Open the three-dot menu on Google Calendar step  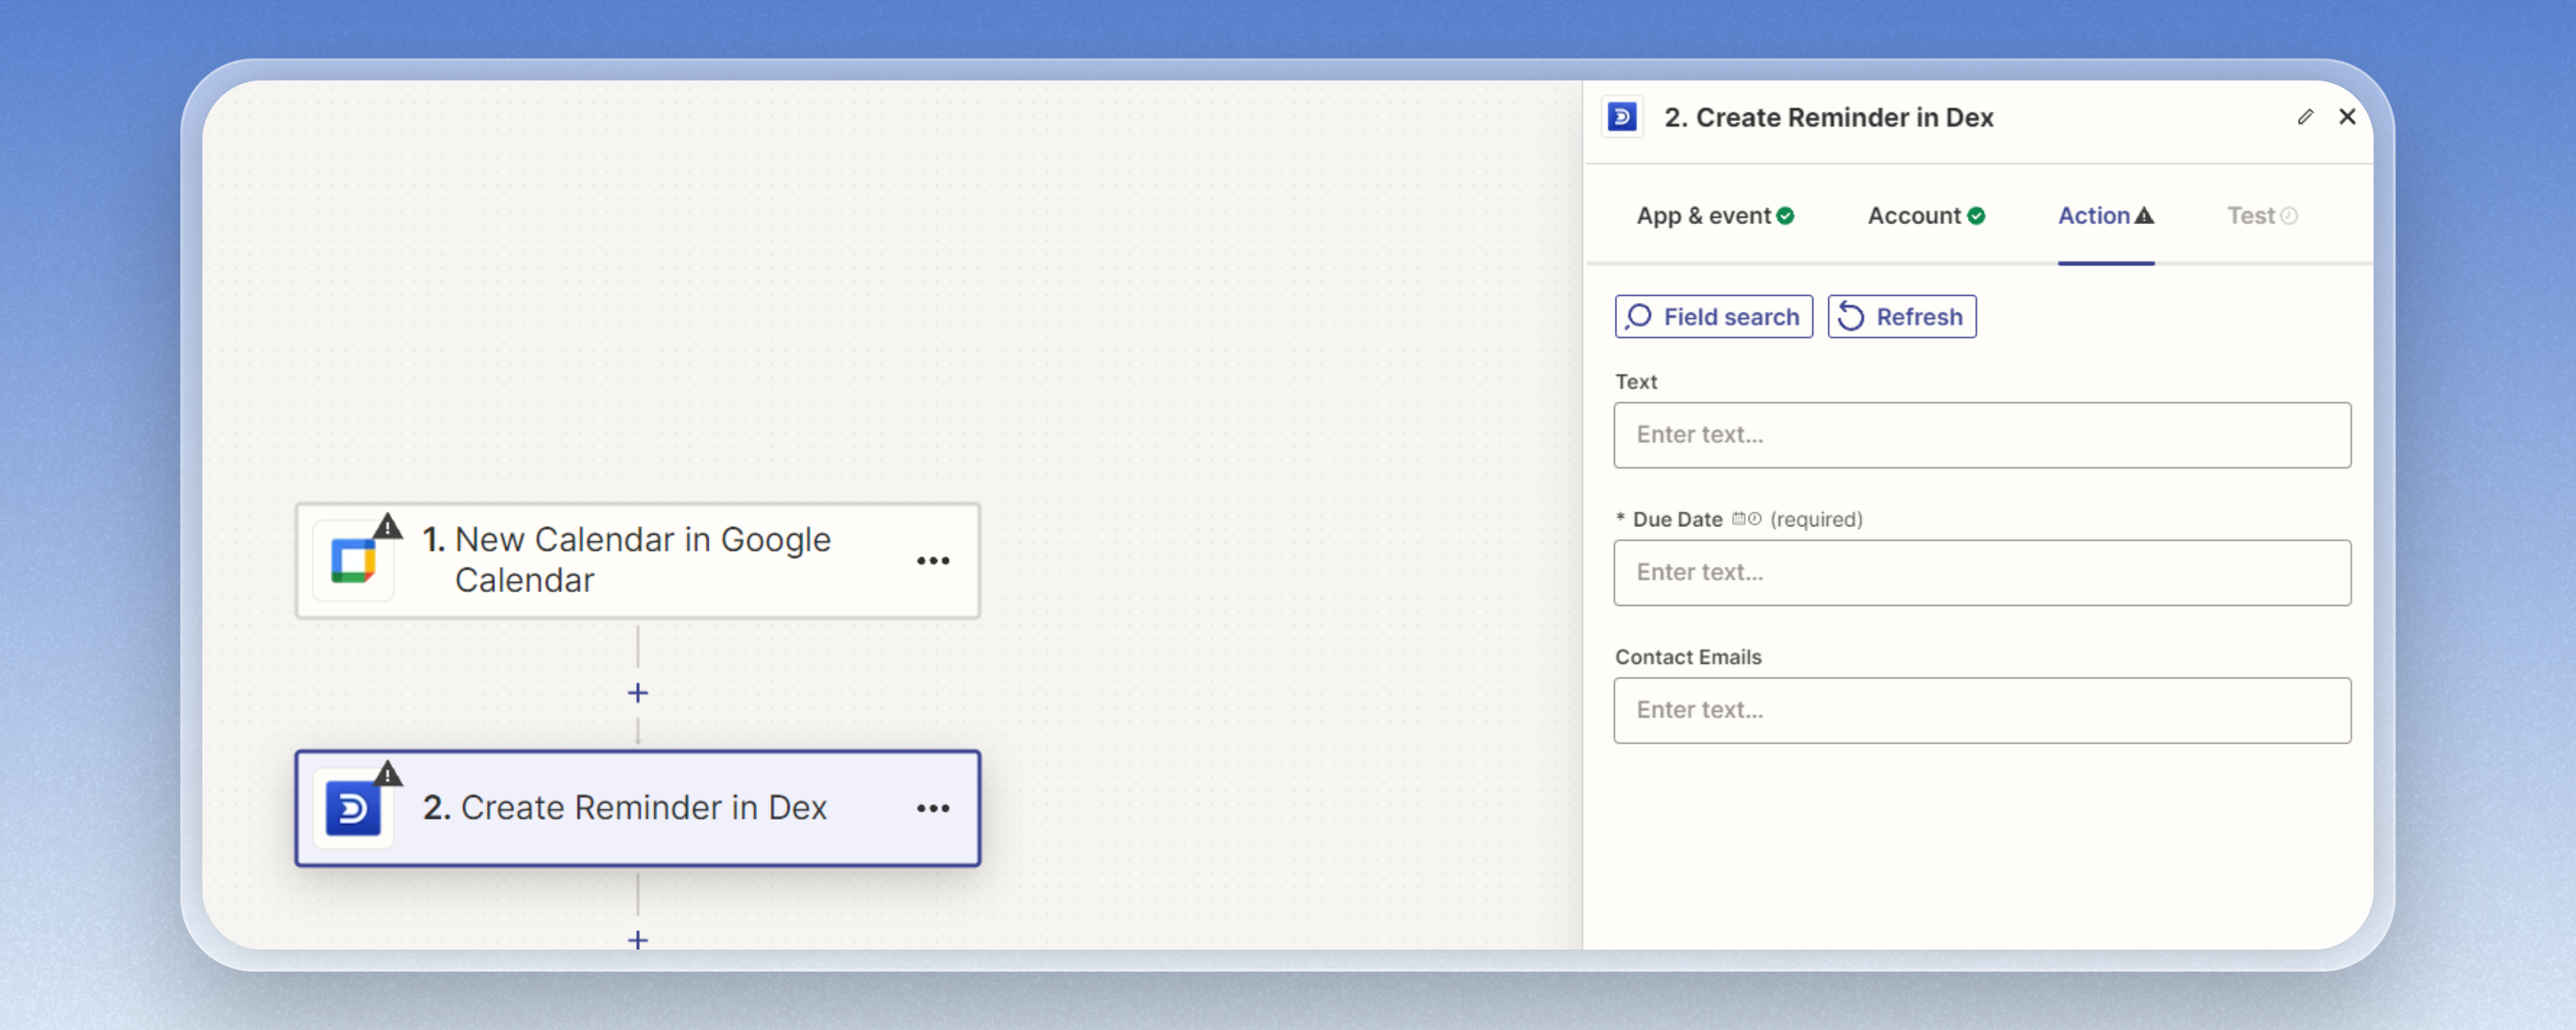coord(932,561)
